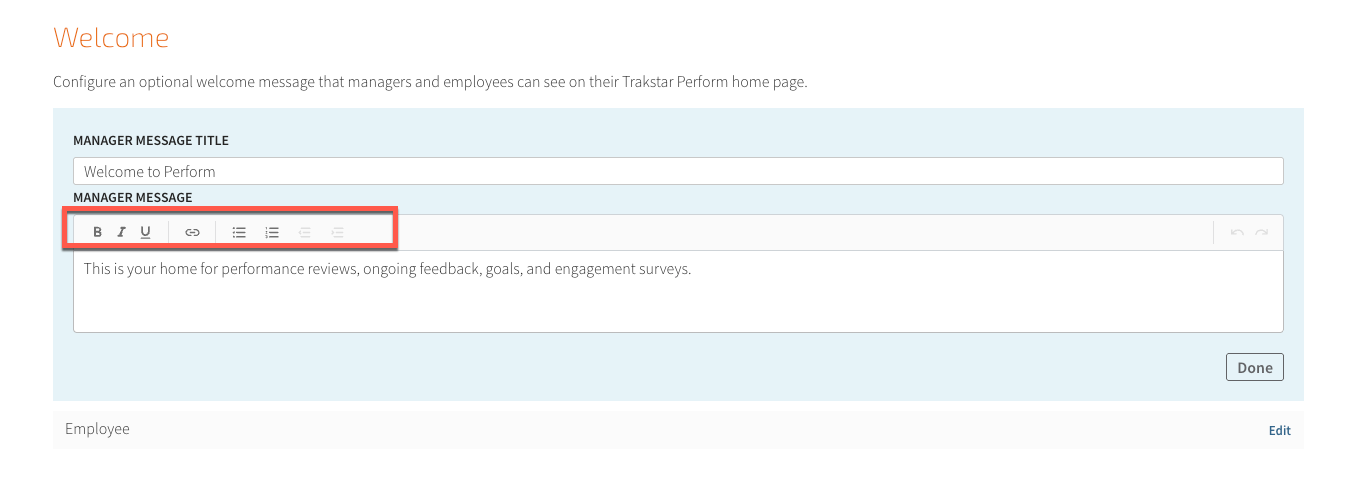Undo the last edit in the message editor

[1238, 232]
